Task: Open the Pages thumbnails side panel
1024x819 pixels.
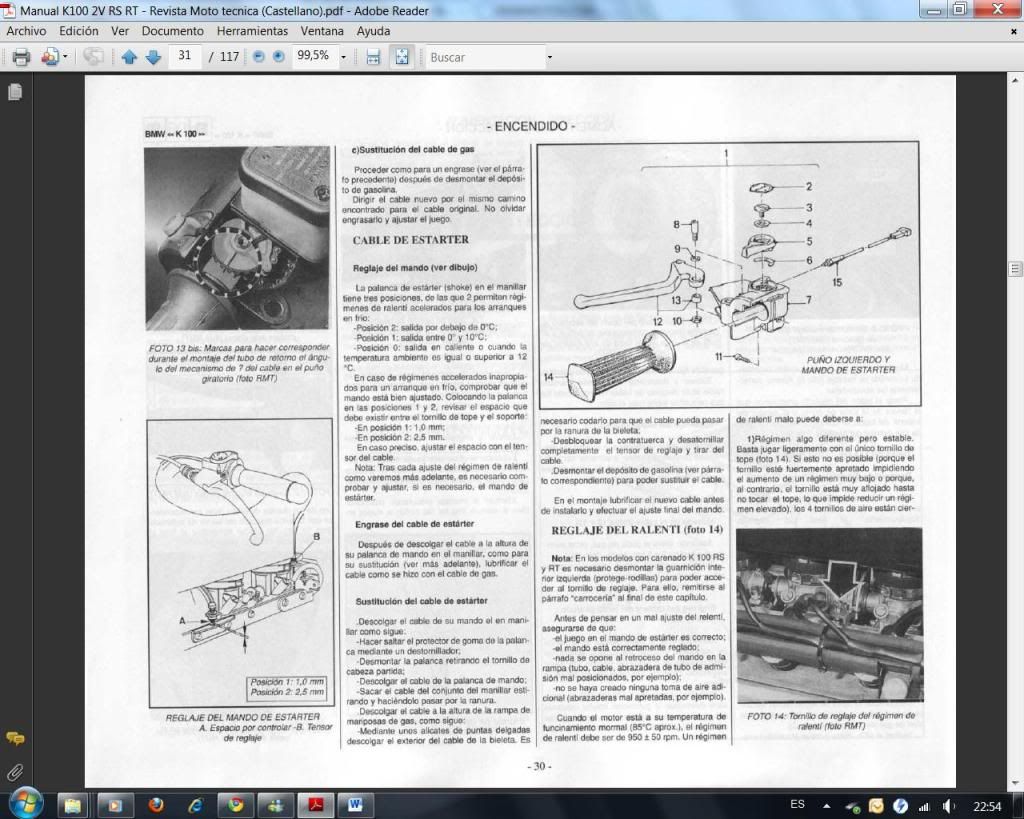Action: 15,92
